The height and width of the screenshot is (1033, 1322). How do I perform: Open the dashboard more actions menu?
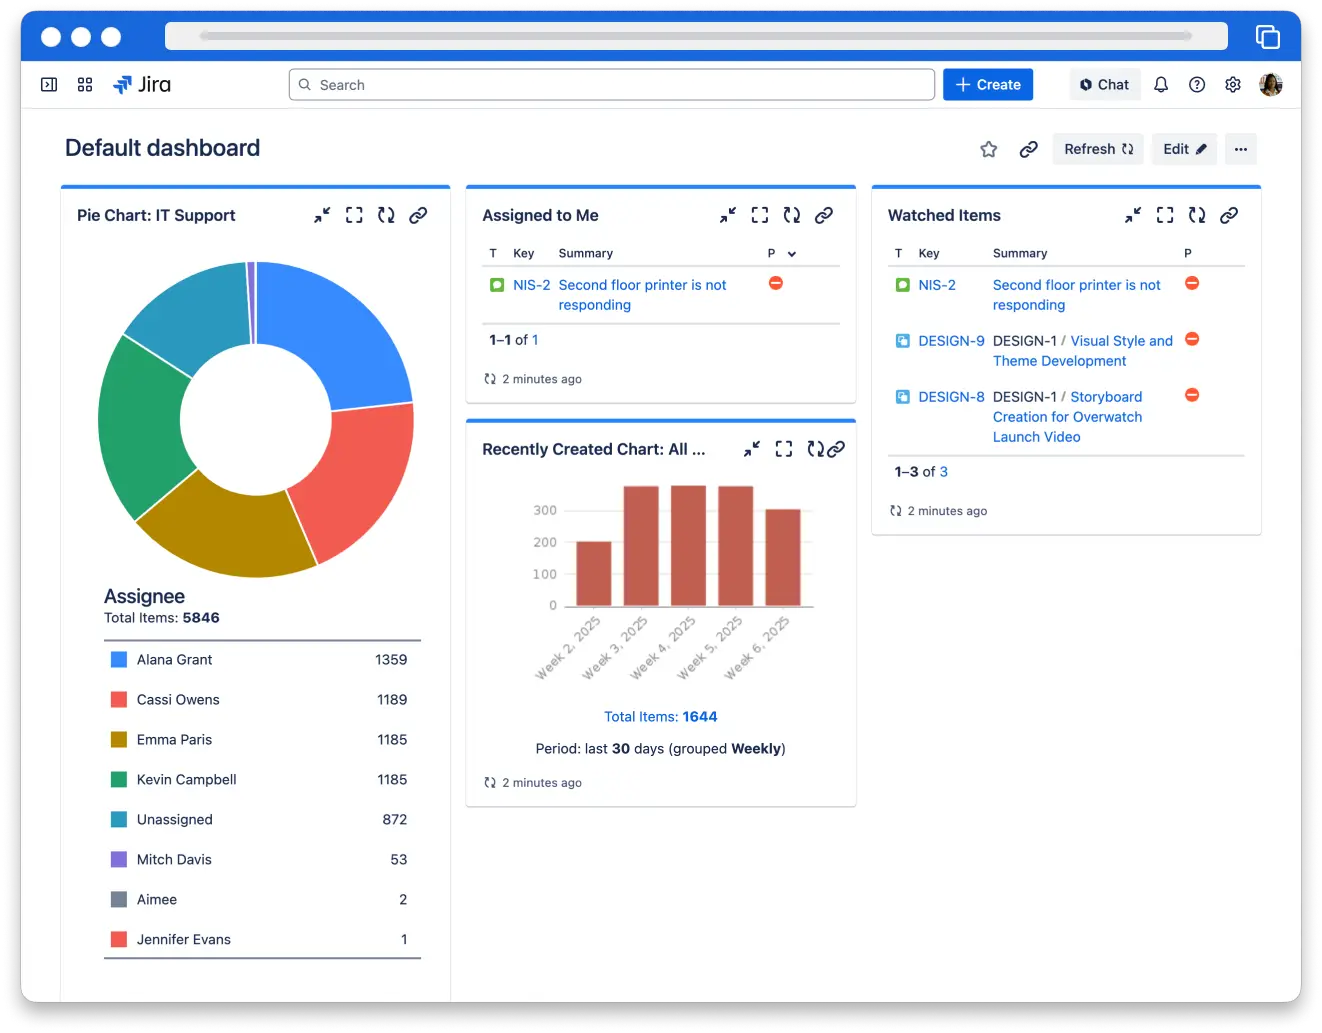click(x=1240, y=149)
